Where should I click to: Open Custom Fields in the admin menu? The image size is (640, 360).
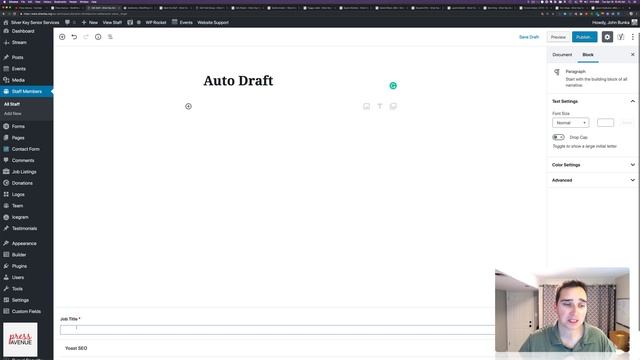tap(27, 311)
